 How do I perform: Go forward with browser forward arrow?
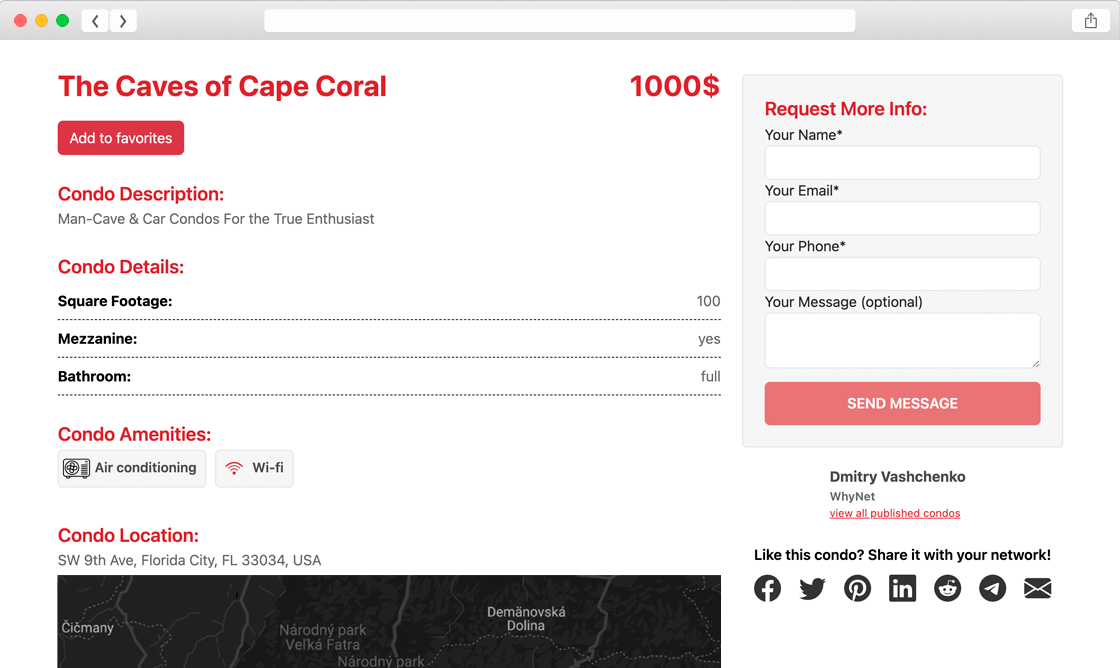pos(123,21)
